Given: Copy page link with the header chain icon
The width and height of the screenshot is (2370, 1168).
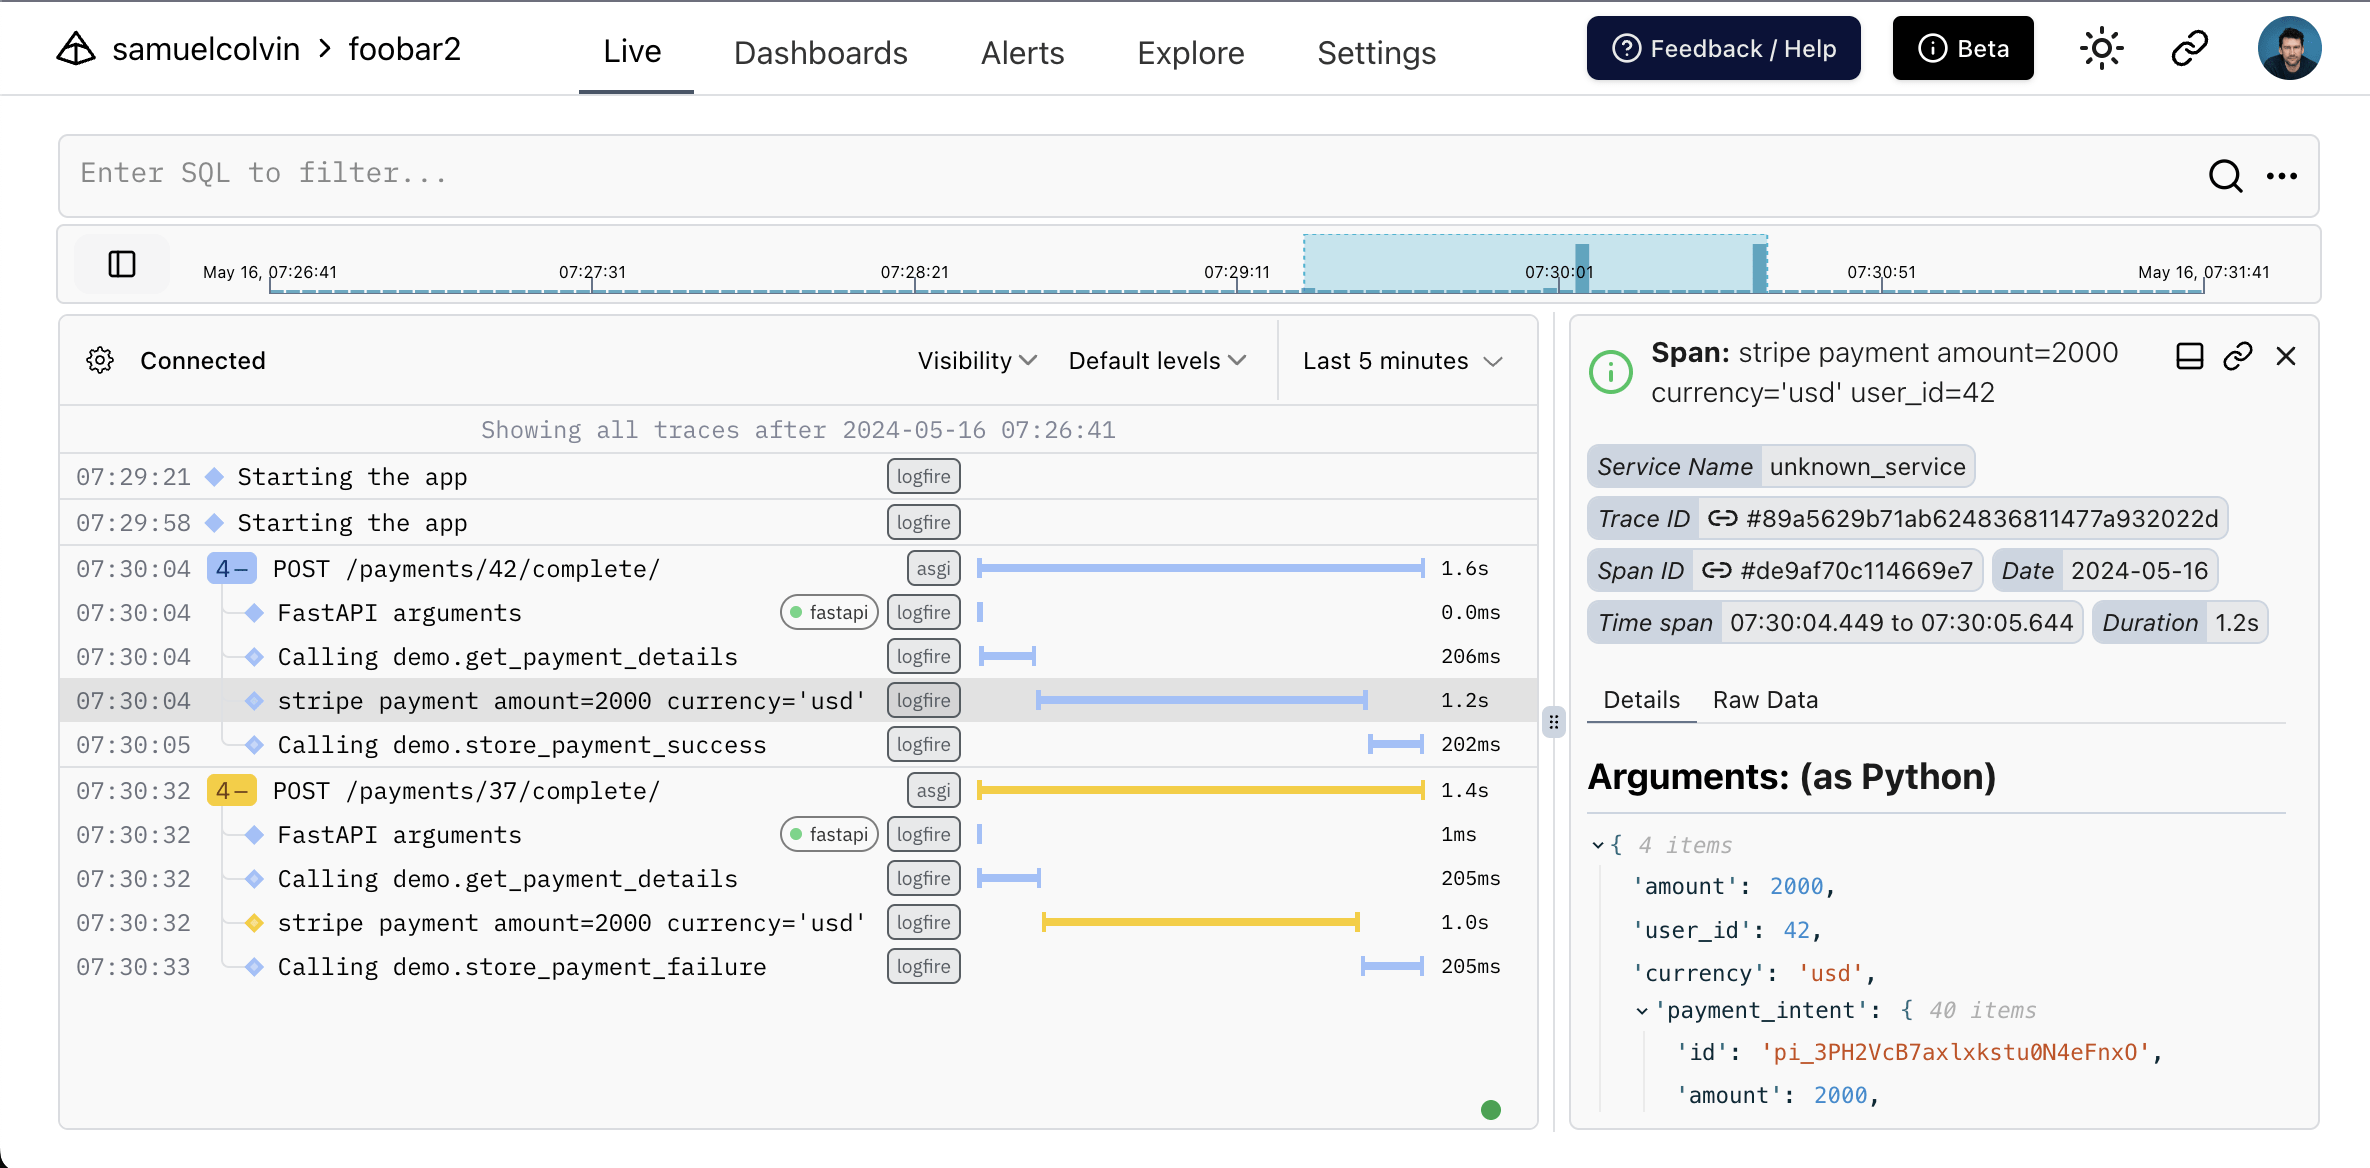Looking at the screenshot, I should [x=2189, y=48].
